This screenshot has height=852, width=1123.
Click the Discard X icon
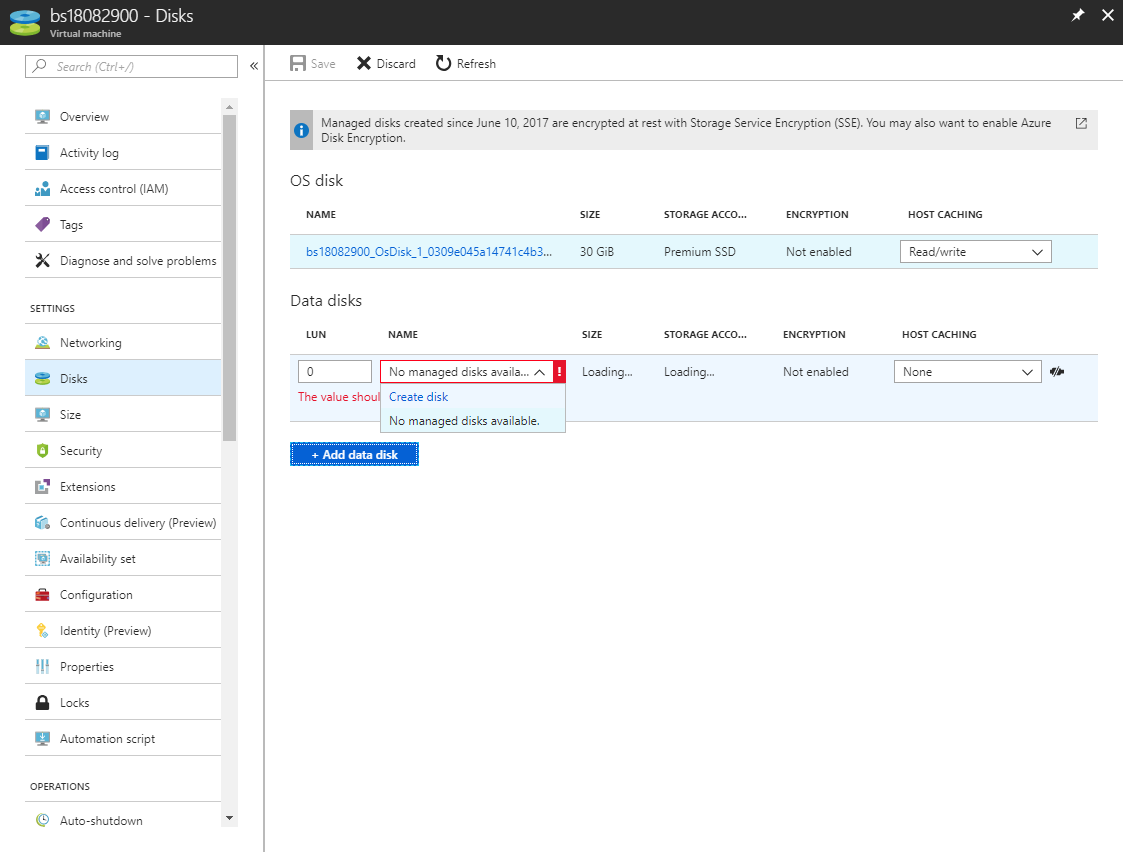coord(364,64)
